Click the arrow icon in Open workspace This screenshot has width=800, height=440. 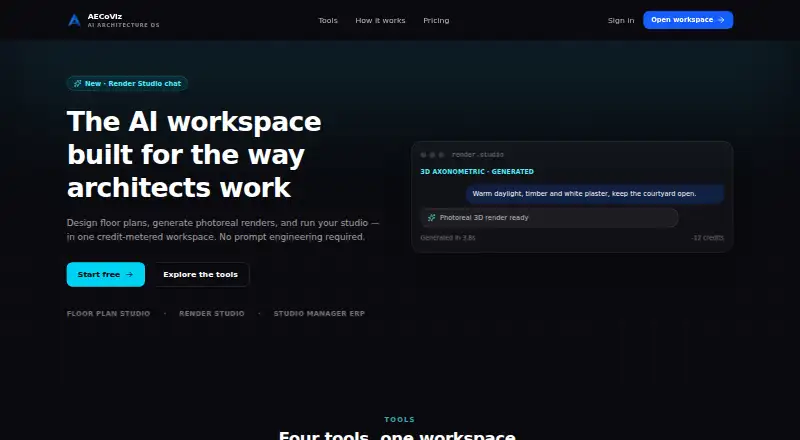[x=721, y=20]
